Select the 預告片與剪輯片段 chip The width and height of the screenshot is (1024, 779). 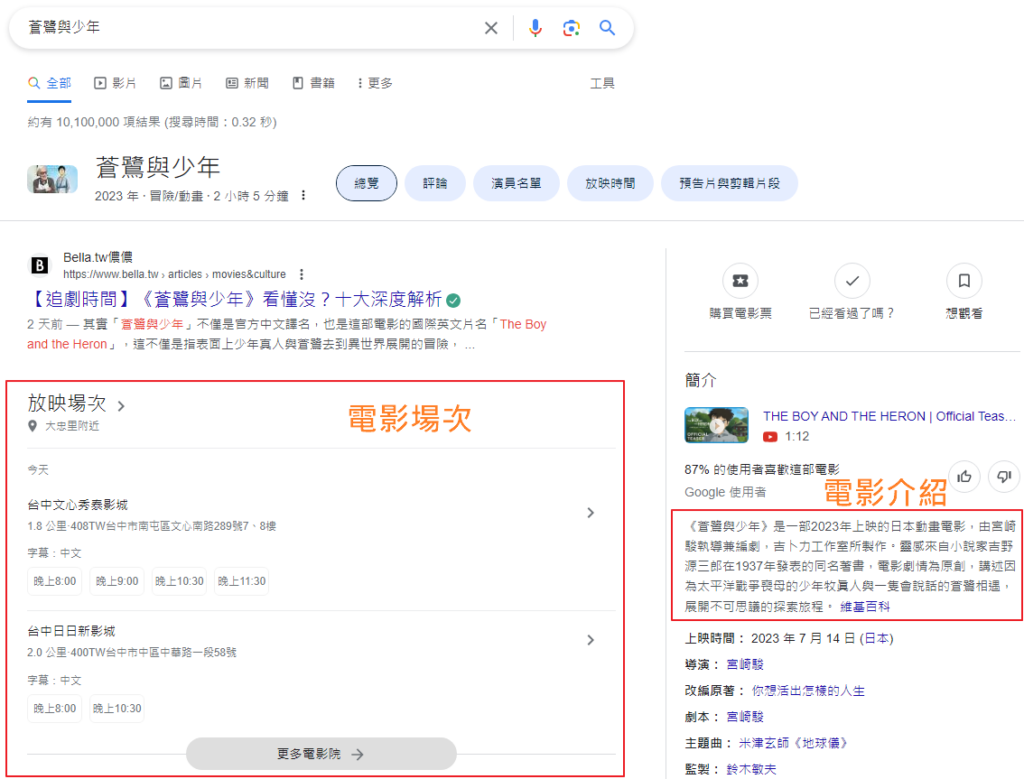click(729, 183)
